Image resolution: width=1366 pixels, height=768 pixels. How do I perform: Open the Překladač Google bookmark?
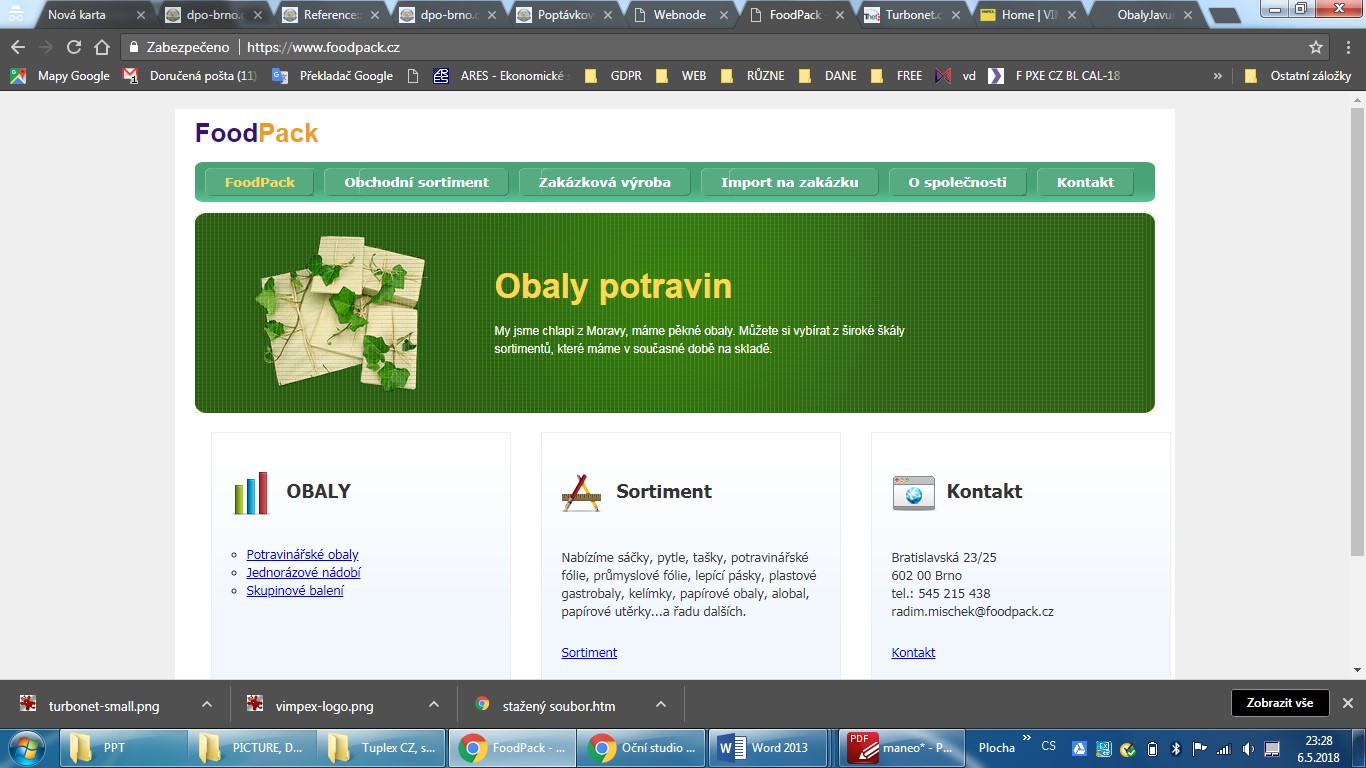pyautogui.click(x=333, y=75)
